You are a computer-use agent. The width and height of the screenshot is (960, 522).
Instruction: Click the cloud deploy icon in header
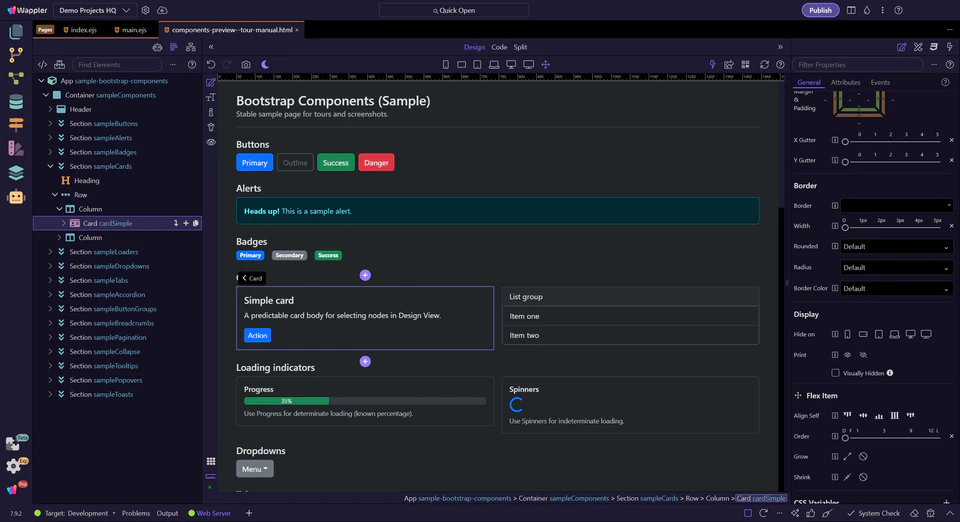(162, 10)
